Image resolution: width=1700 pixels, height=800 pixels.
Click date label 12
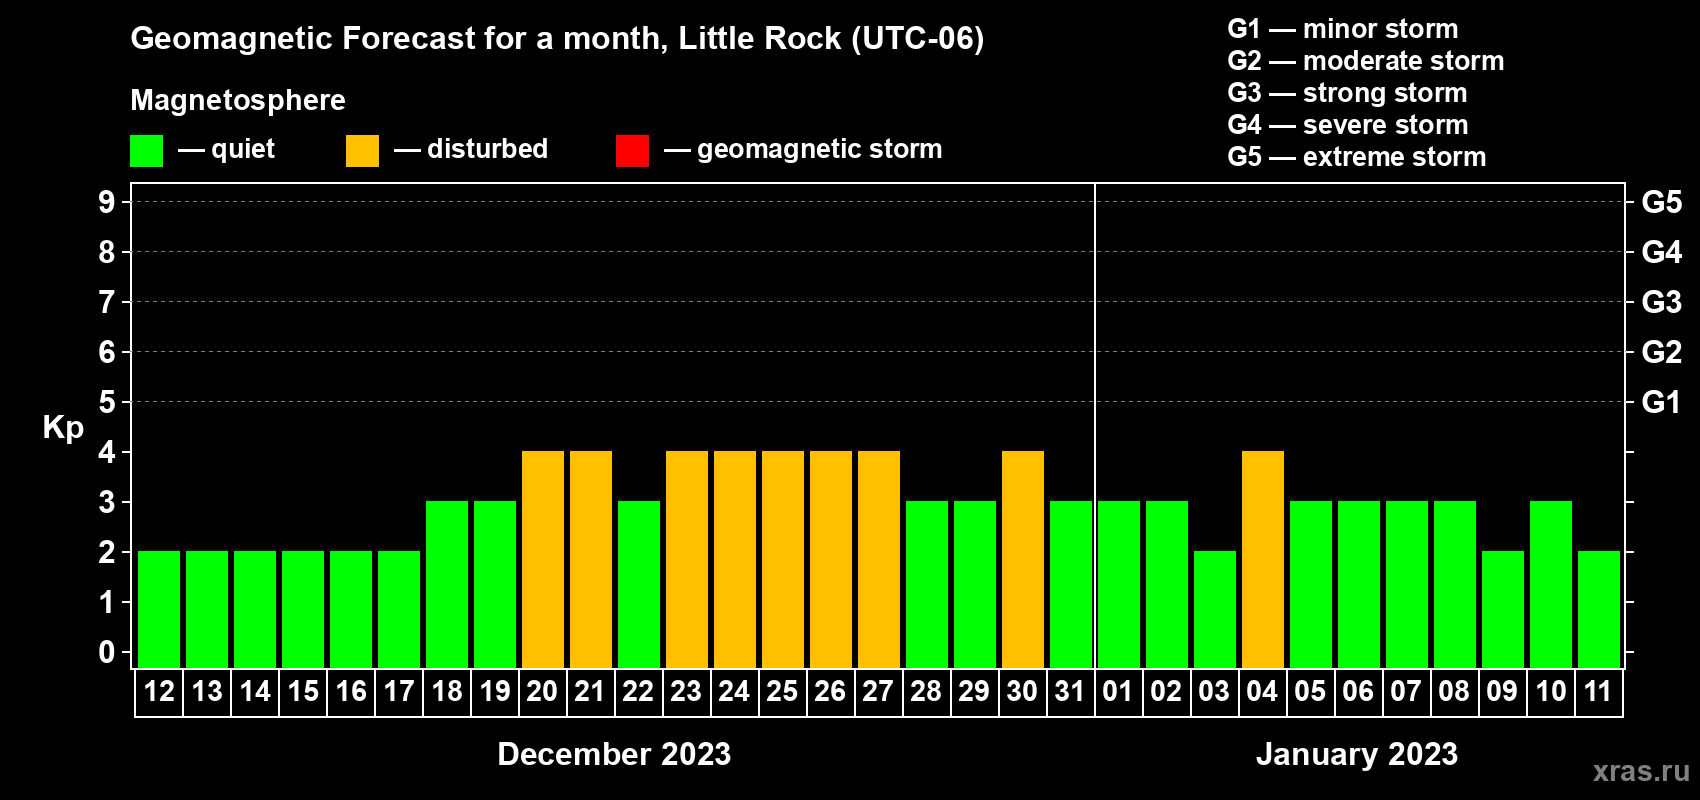point(159,691)
